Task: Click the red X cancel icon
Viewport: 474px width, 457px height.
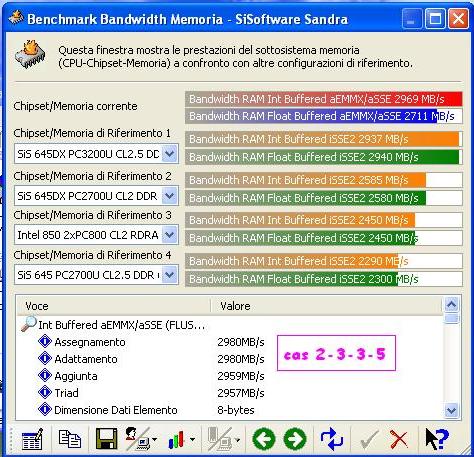Action: pos(399,439)
